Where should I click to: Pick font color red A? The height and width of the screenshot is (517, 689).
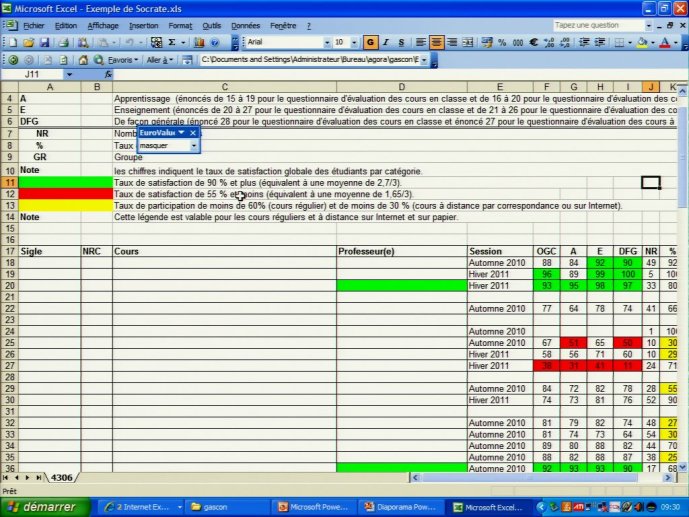click(x=665, y=43)
